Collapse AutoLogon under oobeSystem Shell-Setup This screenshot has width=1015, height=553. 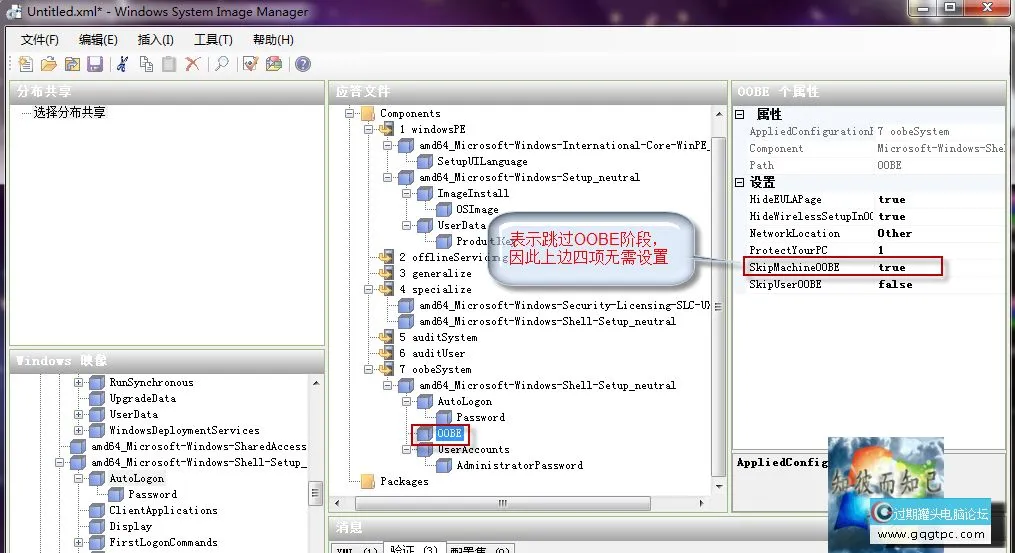pos(406,401)
